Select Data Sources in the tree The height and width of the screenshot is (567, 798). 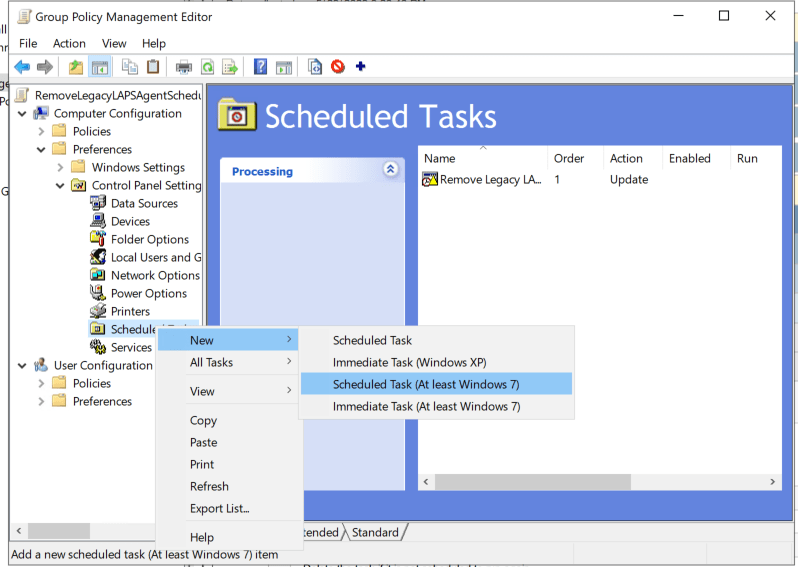pos(144,203)
